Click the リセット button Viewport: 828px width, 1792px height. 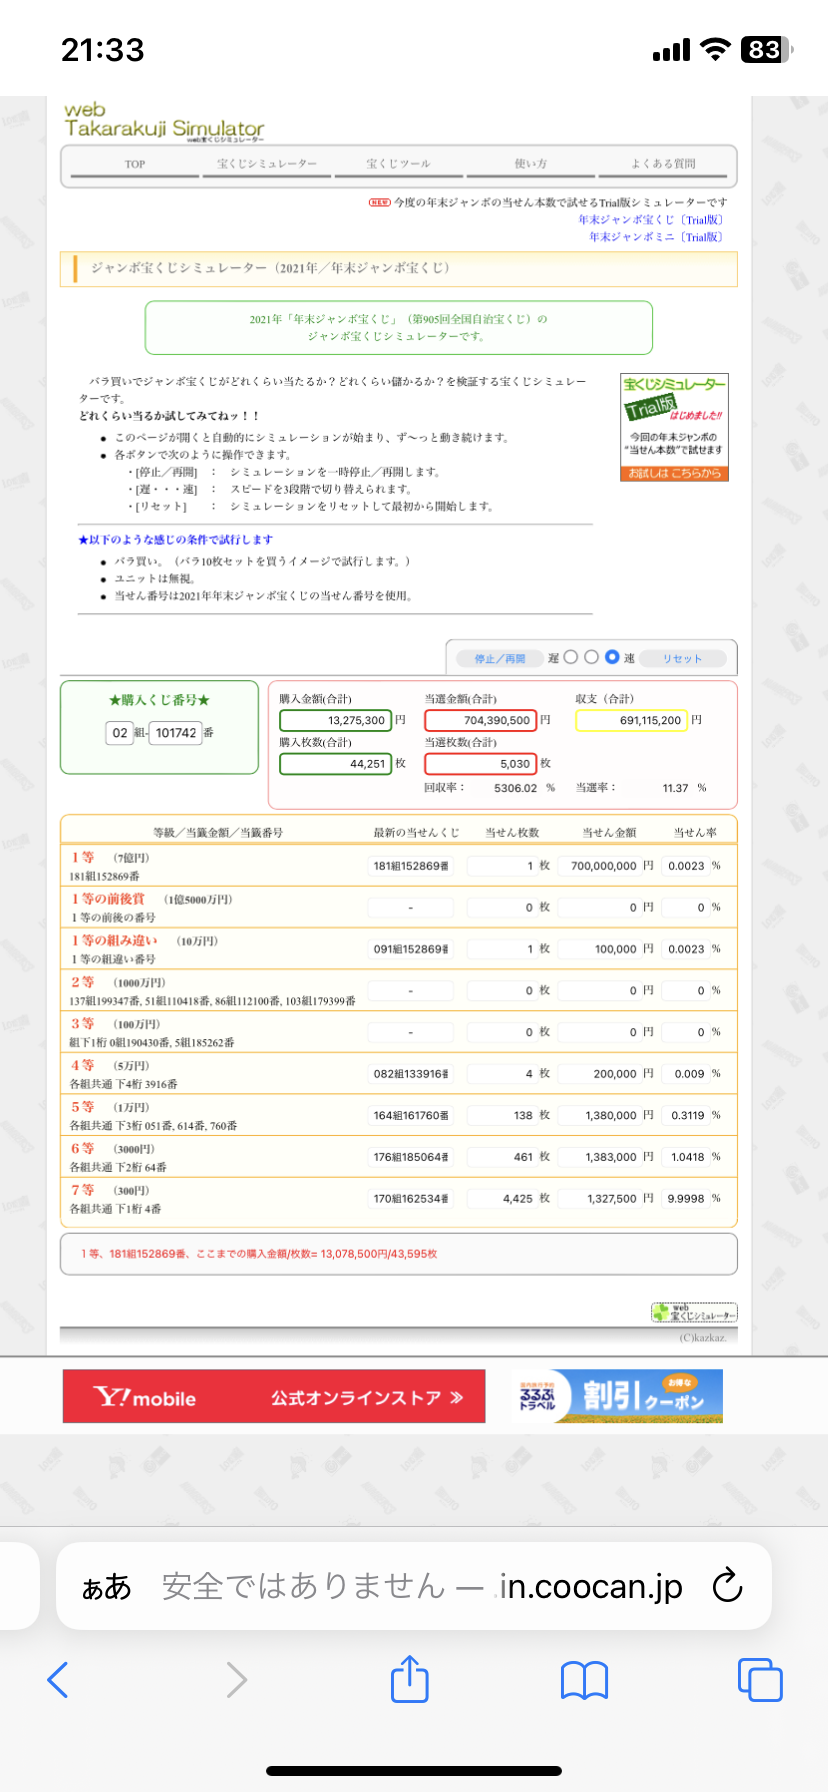[x=682, y=659]
